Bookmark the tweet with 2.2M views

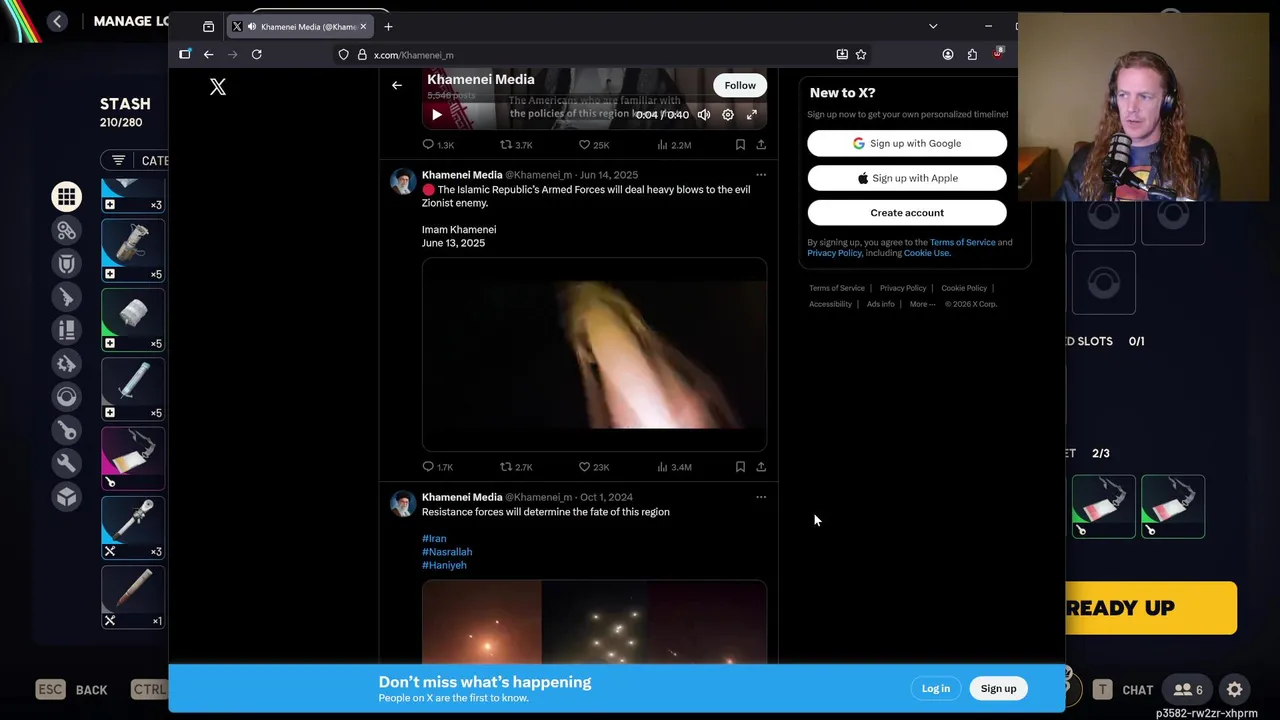pos(740,145)
